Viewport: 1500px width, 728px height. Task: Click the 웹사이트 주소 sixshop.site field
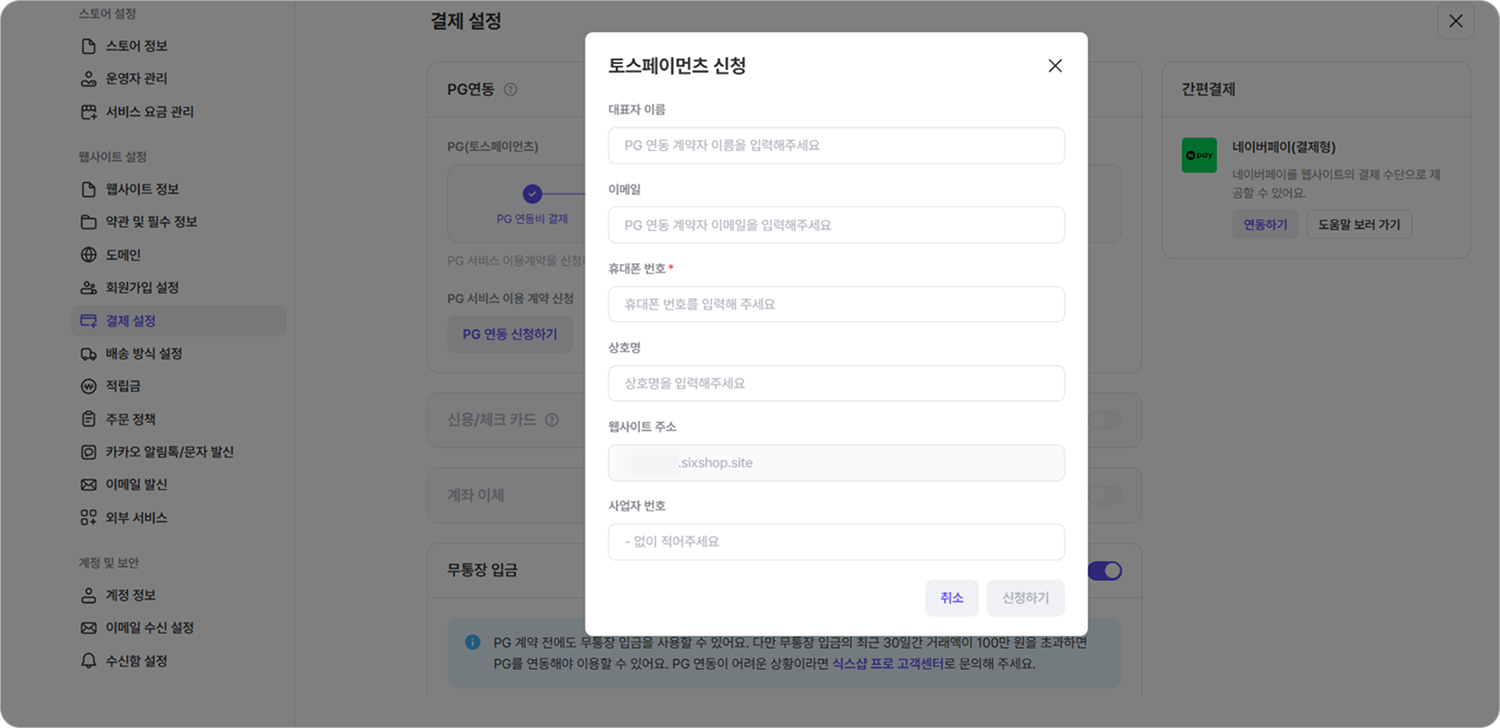click(x=836, y=463)
